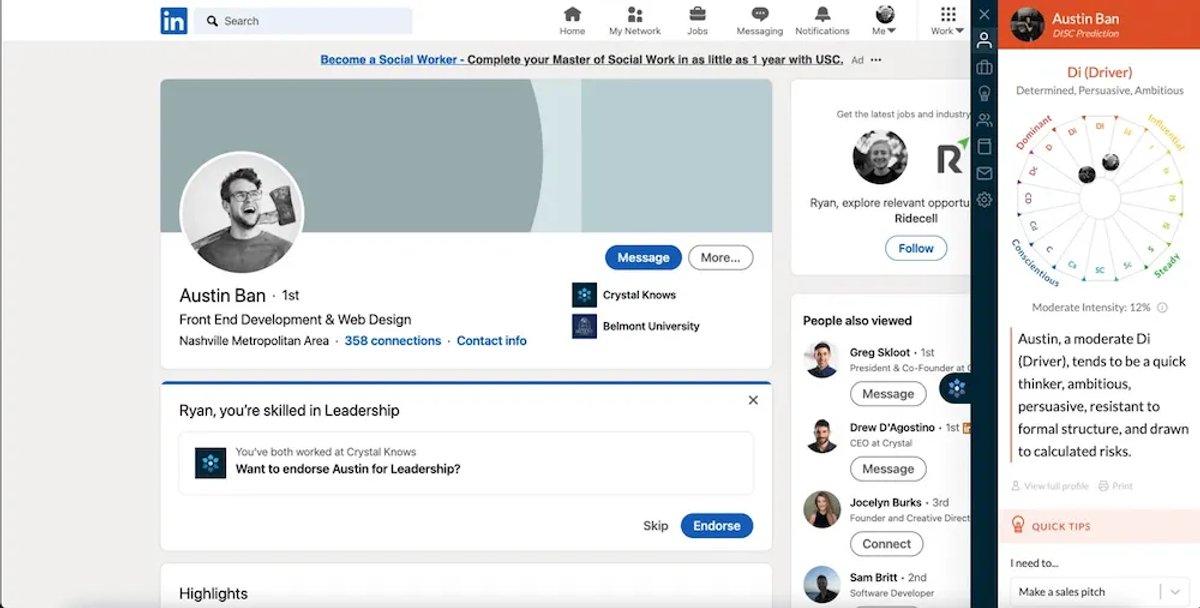Message Greg Skloot
Image resolution: width=1200 pixels, height=608 pixels.
click(888, 394)
